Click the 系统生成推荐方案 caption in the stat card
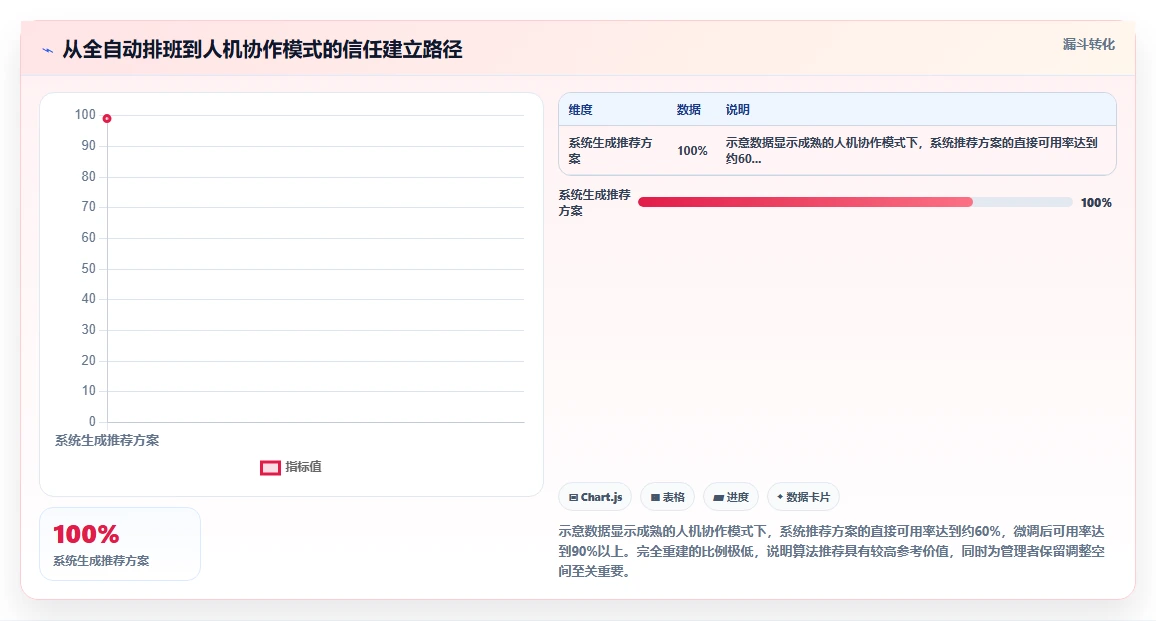The width and height of the screenshot is (1156, 621). (x=101, y=561)
